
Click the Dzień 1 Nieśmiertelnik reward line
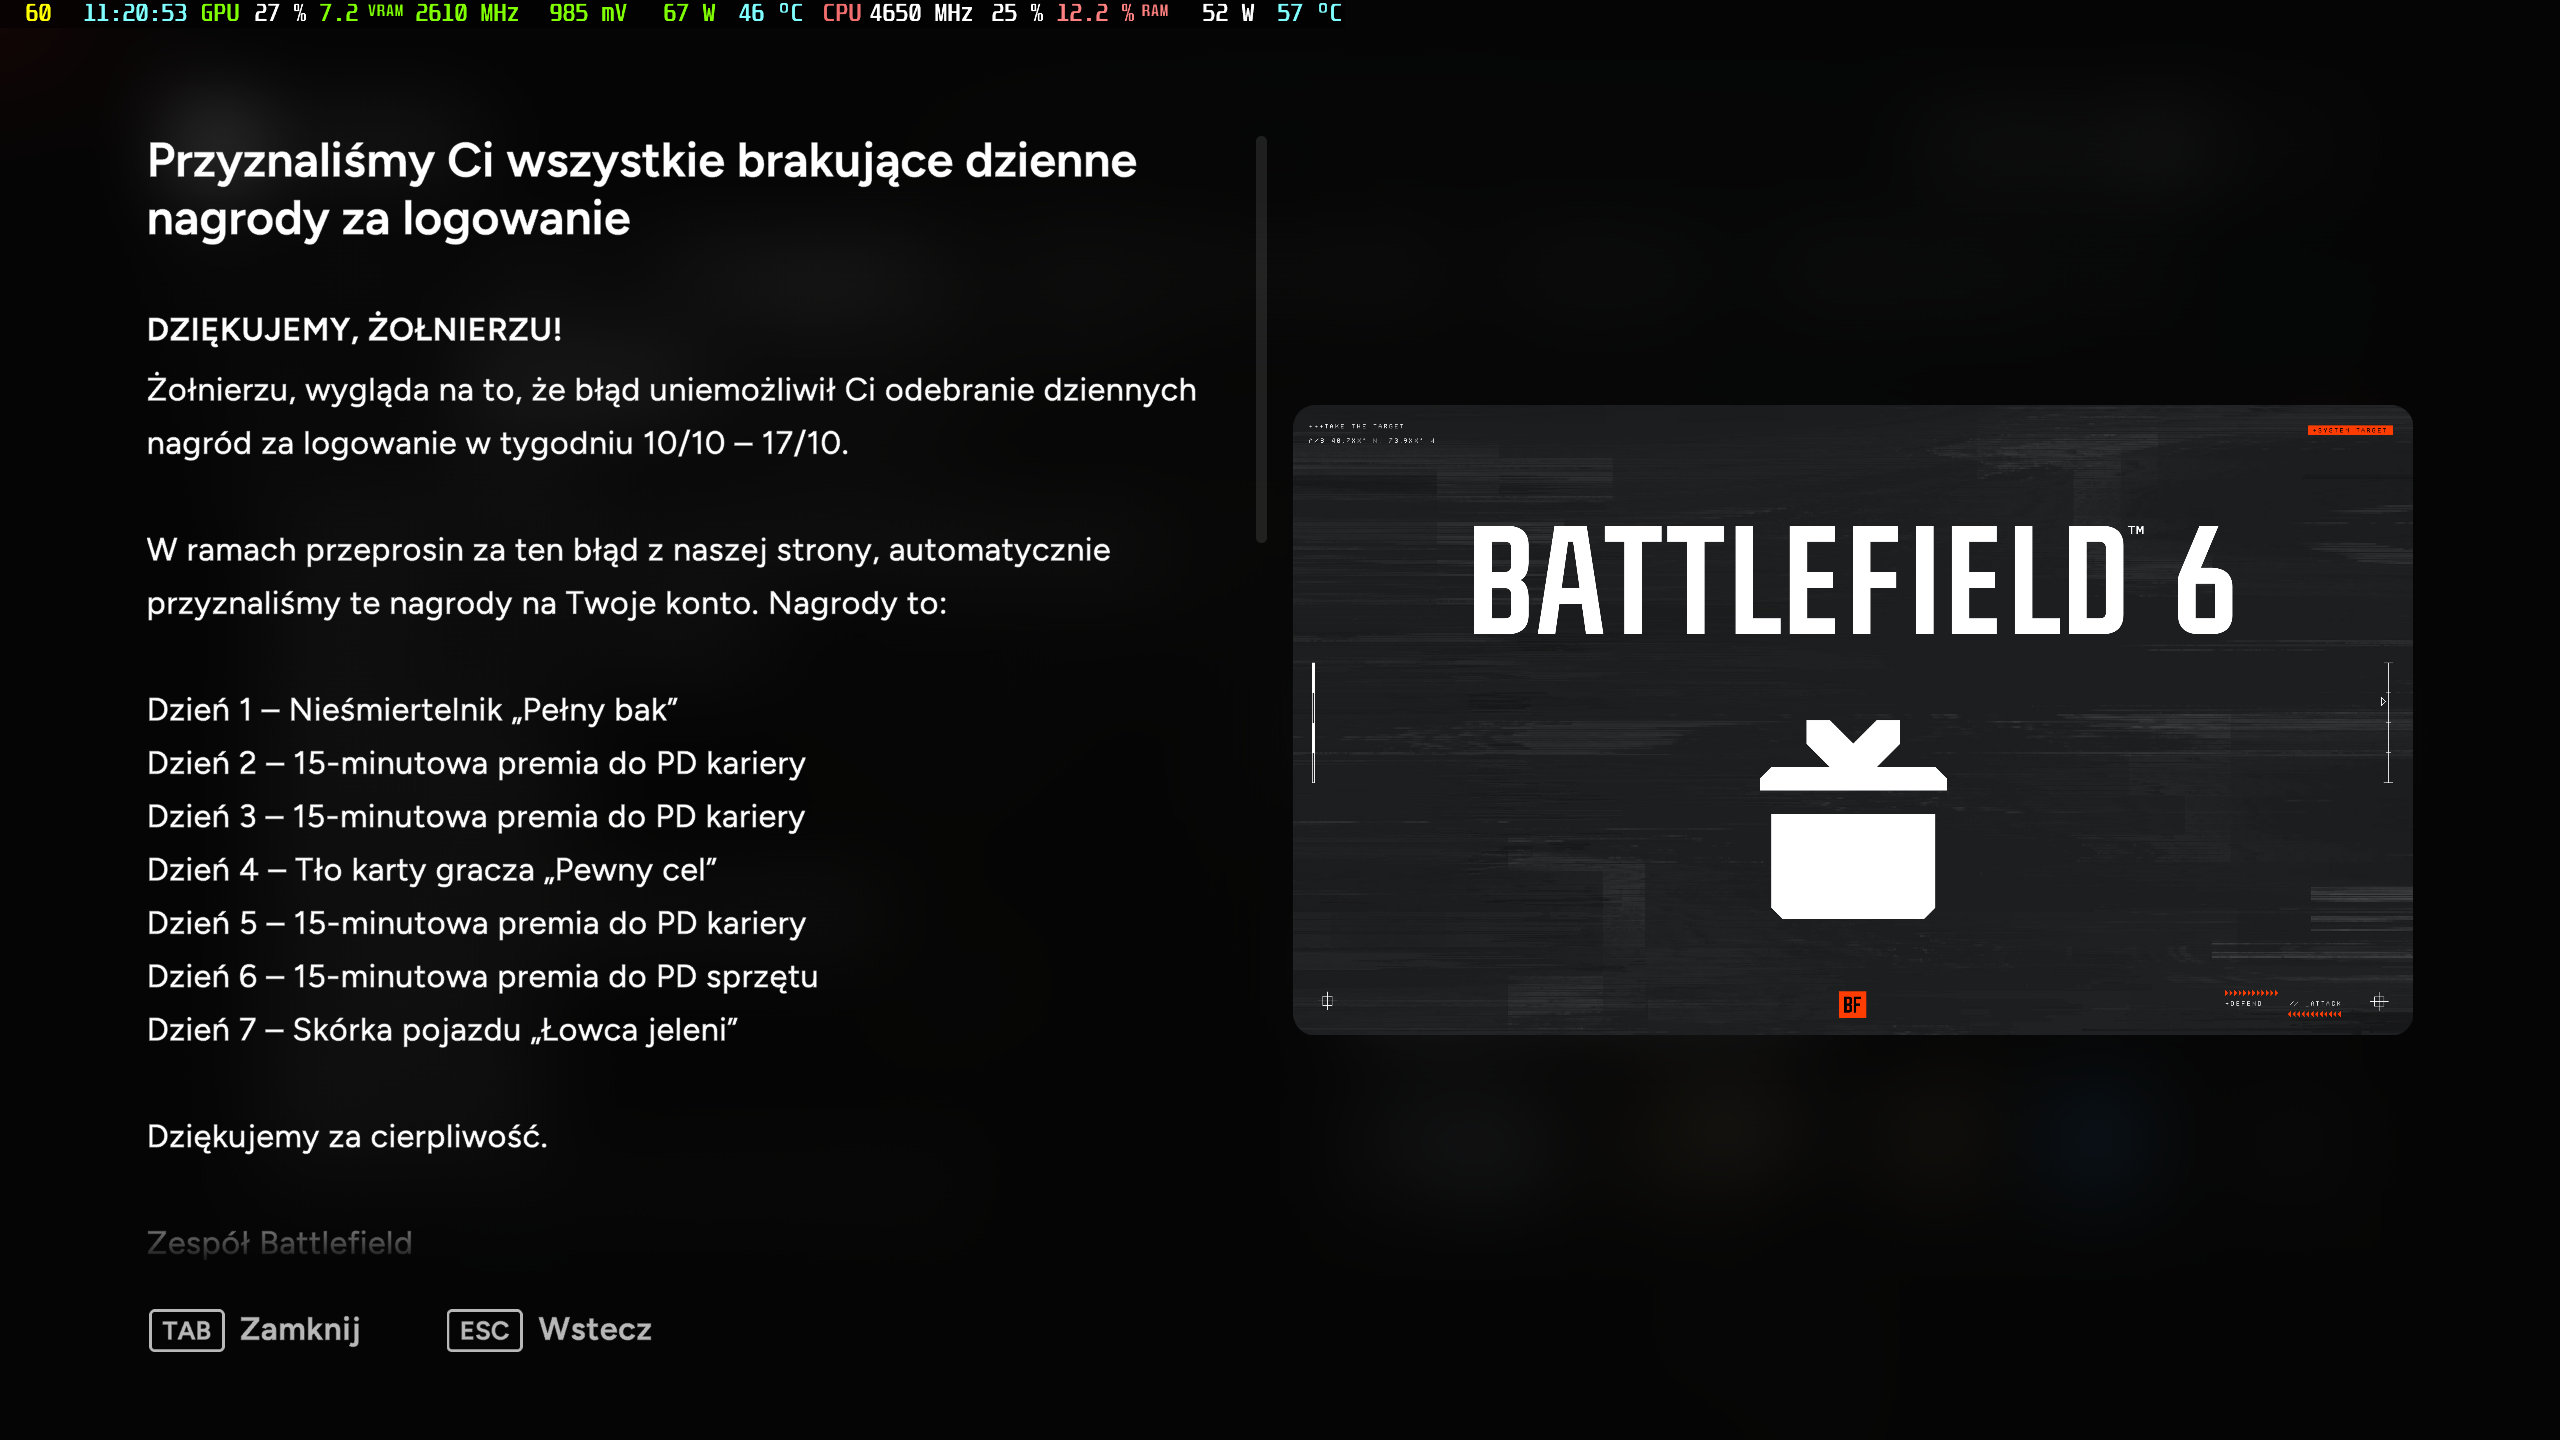pyautogui.click(x=412, y=710)
